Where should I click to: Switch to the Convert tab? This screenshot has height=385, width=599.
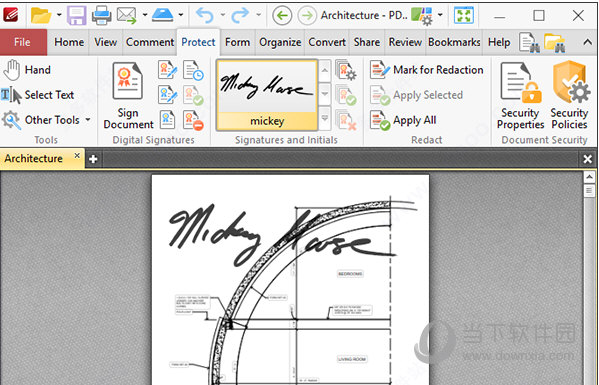327,42
